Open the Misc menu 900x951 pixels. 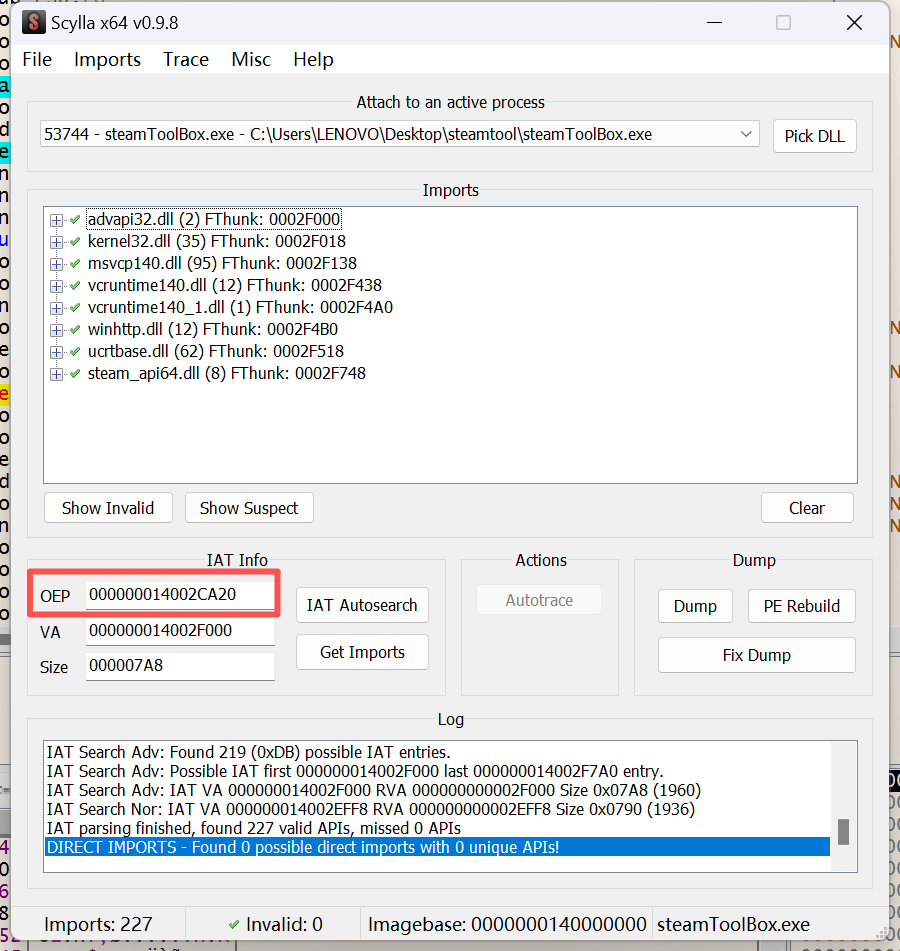tap(251, 59)
